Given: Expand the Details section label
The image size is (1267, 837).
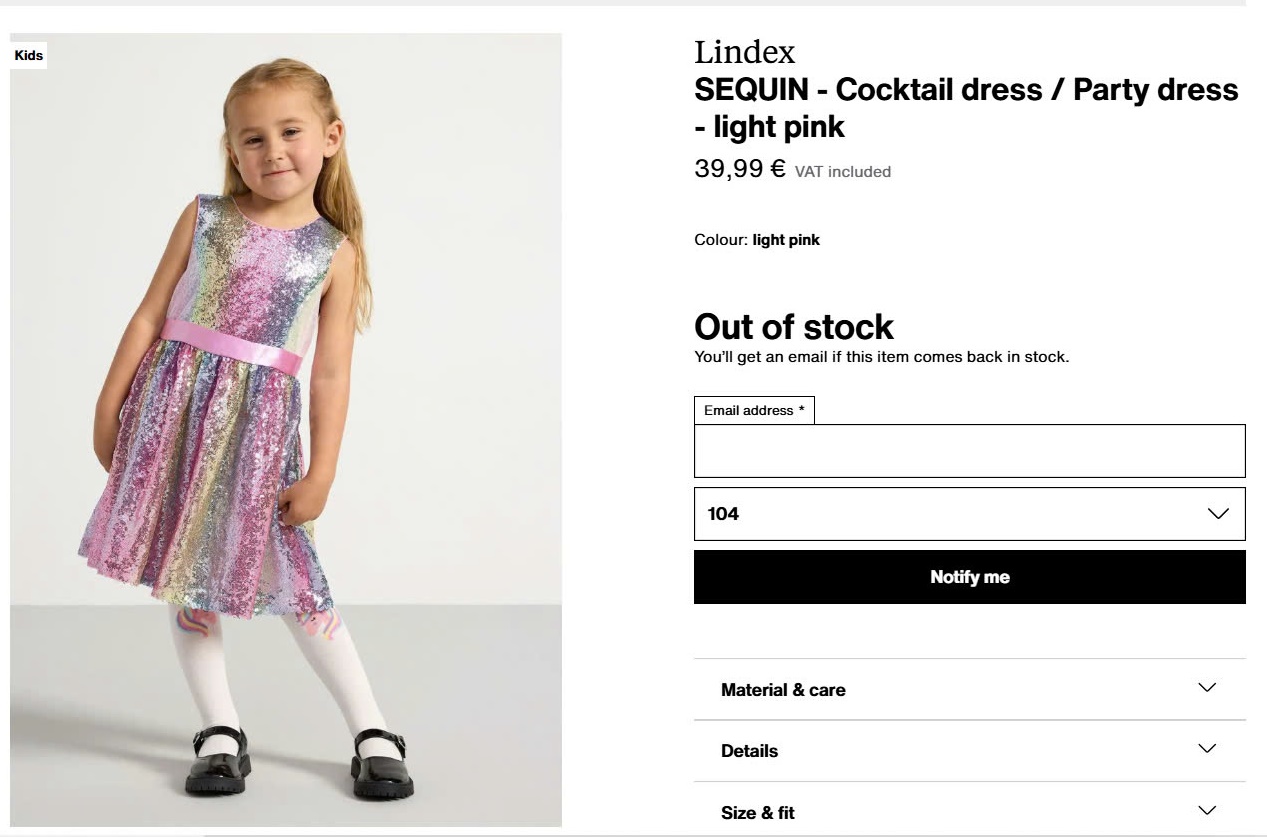Looking at the screenshot, I should pyautogui.click(x=749, y=751).
